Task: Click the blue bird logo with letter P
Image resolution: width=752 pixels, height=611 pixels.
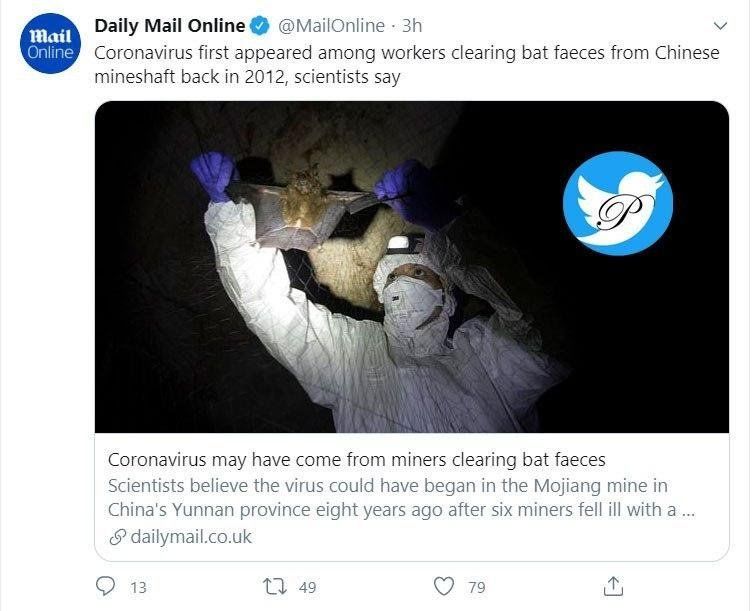Action: click(x=617, y=204)
